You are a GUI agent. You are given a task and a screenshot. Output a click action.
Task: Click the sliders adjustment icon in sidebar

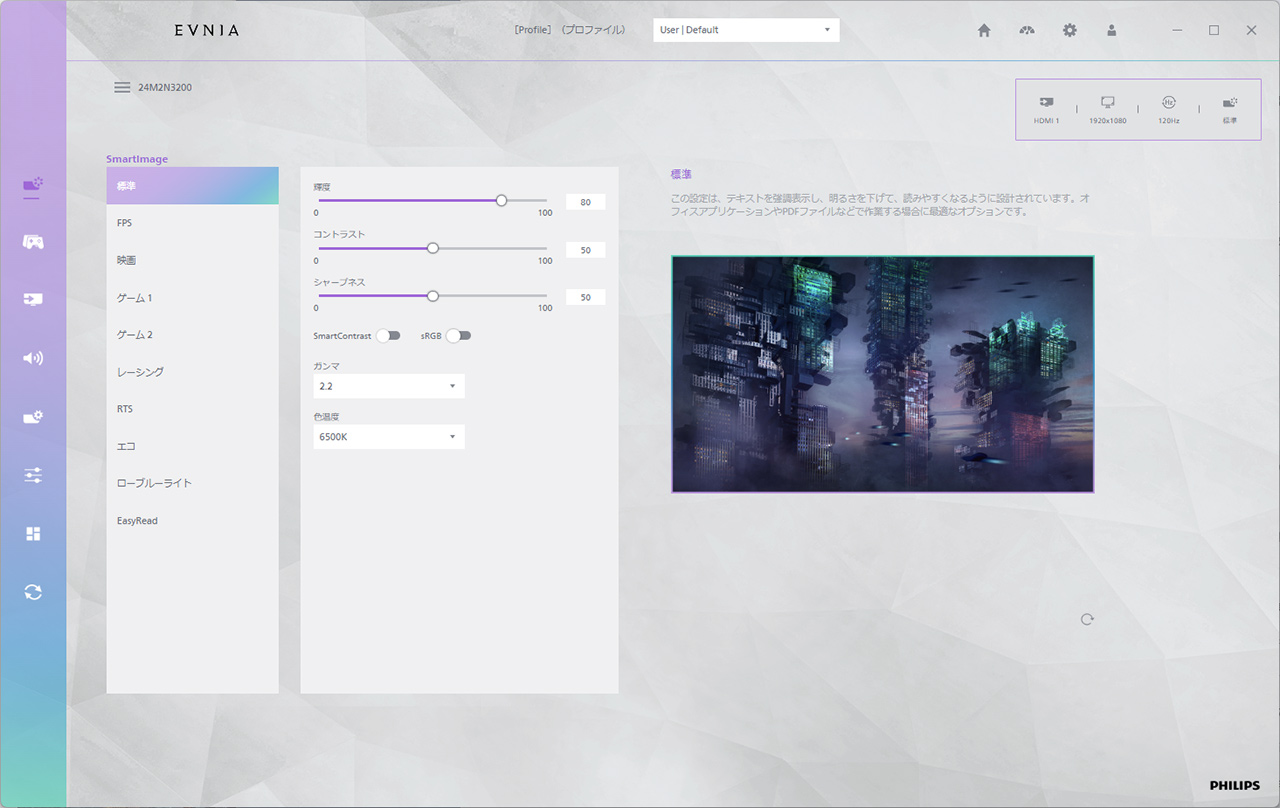tap(33, 476)
